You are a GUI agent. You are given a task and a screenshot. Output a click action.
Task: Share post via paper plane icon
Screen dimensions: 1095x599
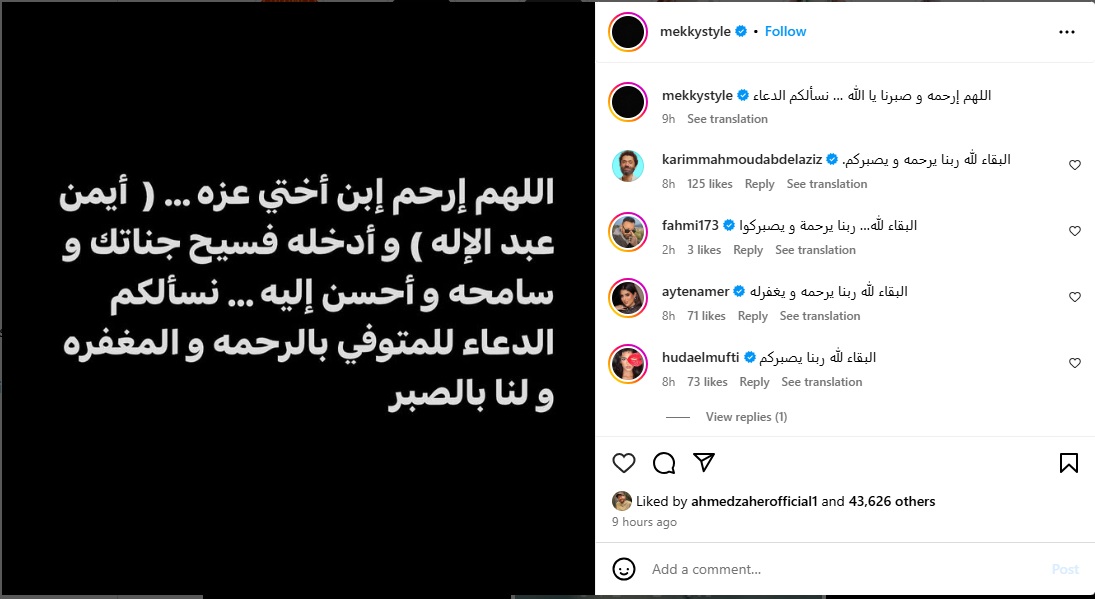coord(704,462)
